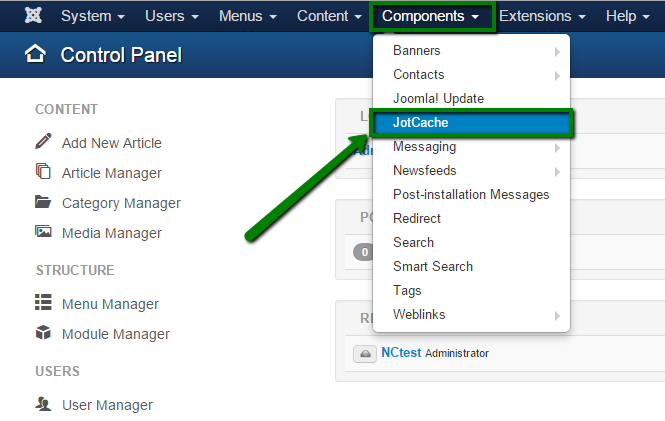The height and width of the screenshot is (421, 665).
Task: Expand the Banners submenu arrow
Action: (x=557, y=52)
